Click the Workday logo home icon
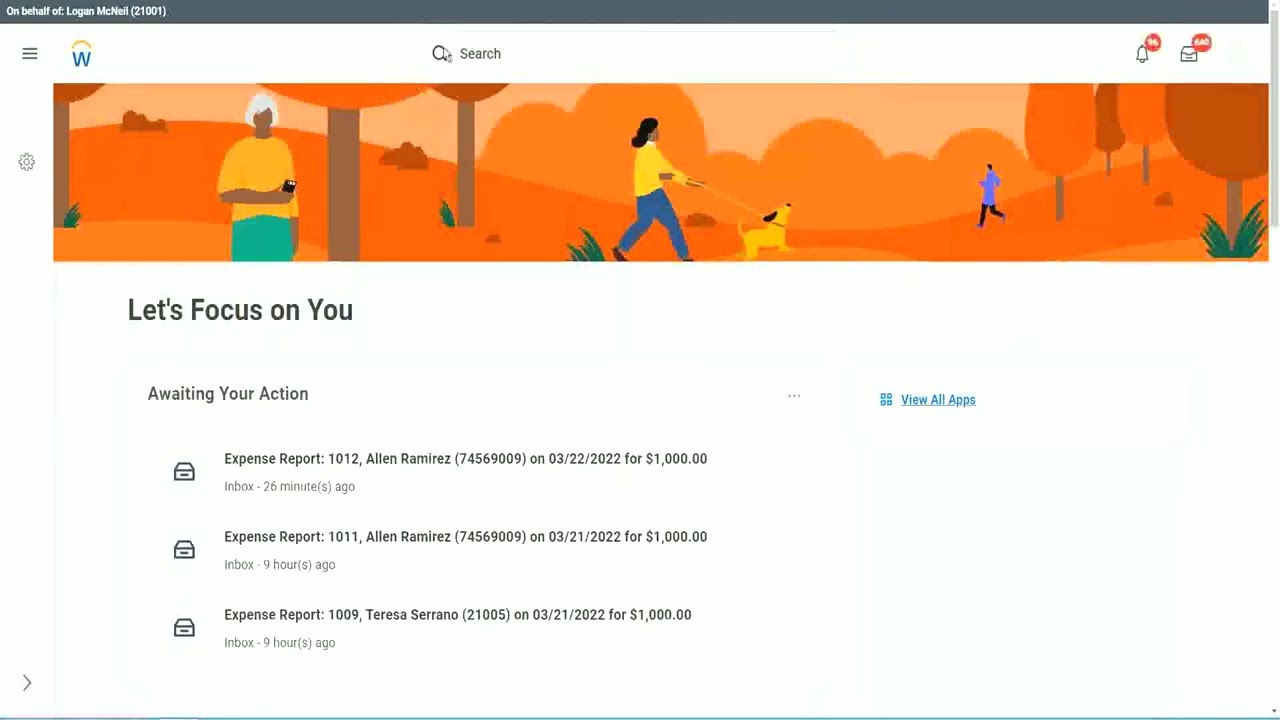The width and height of the screenshot is (1280, 720). pyautogui.click(x=82, y=54)
